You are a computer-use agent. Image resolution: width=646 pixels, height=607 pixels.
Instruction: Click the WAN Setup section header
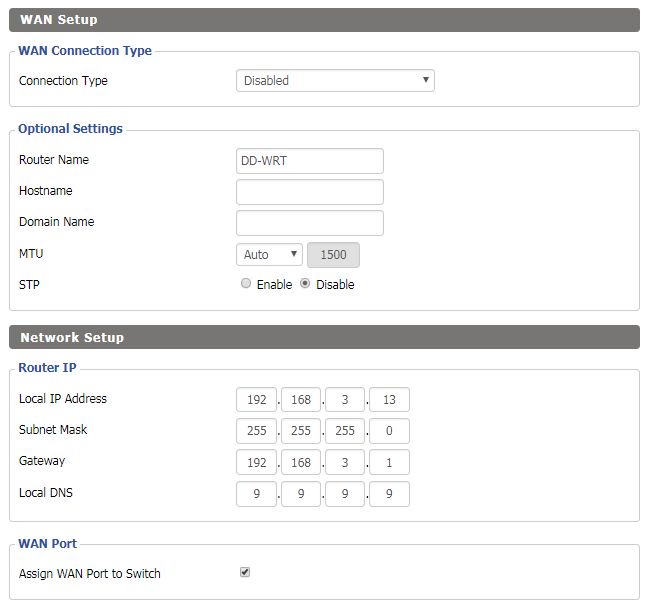324,20
